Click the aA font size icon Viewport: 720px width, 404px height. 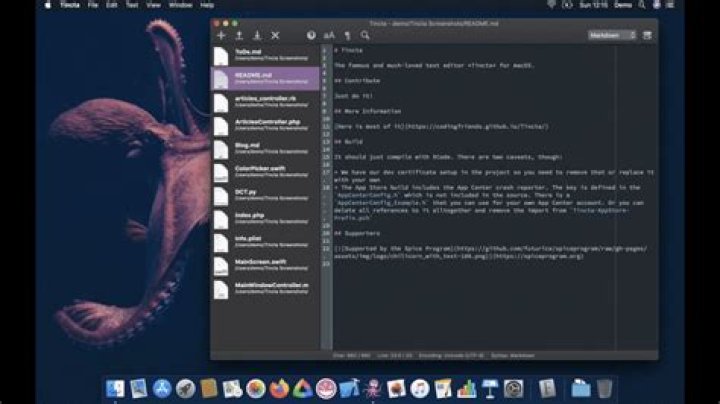[x=329, y=35]
